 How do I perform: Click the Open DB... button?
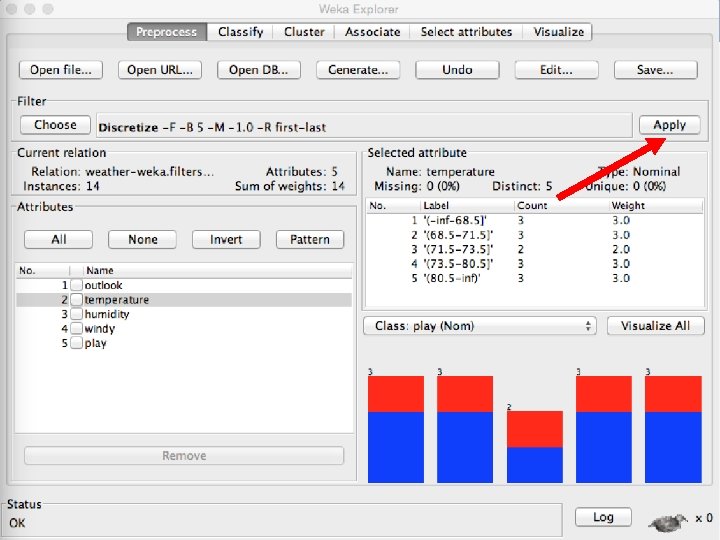click(259, 70)
